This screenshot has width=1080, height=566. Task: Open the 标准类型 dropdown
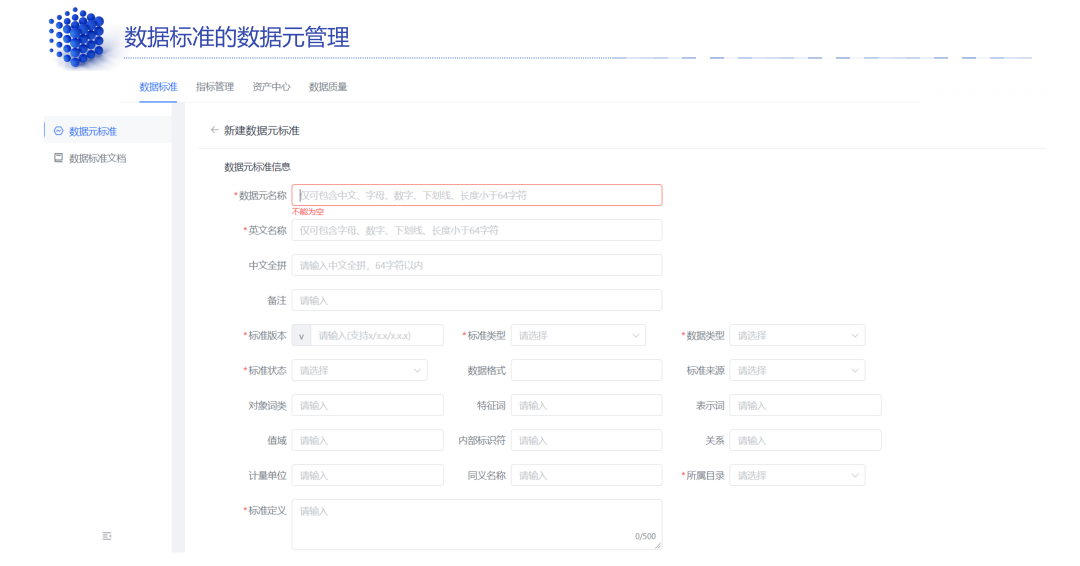[x=579, y=335]
